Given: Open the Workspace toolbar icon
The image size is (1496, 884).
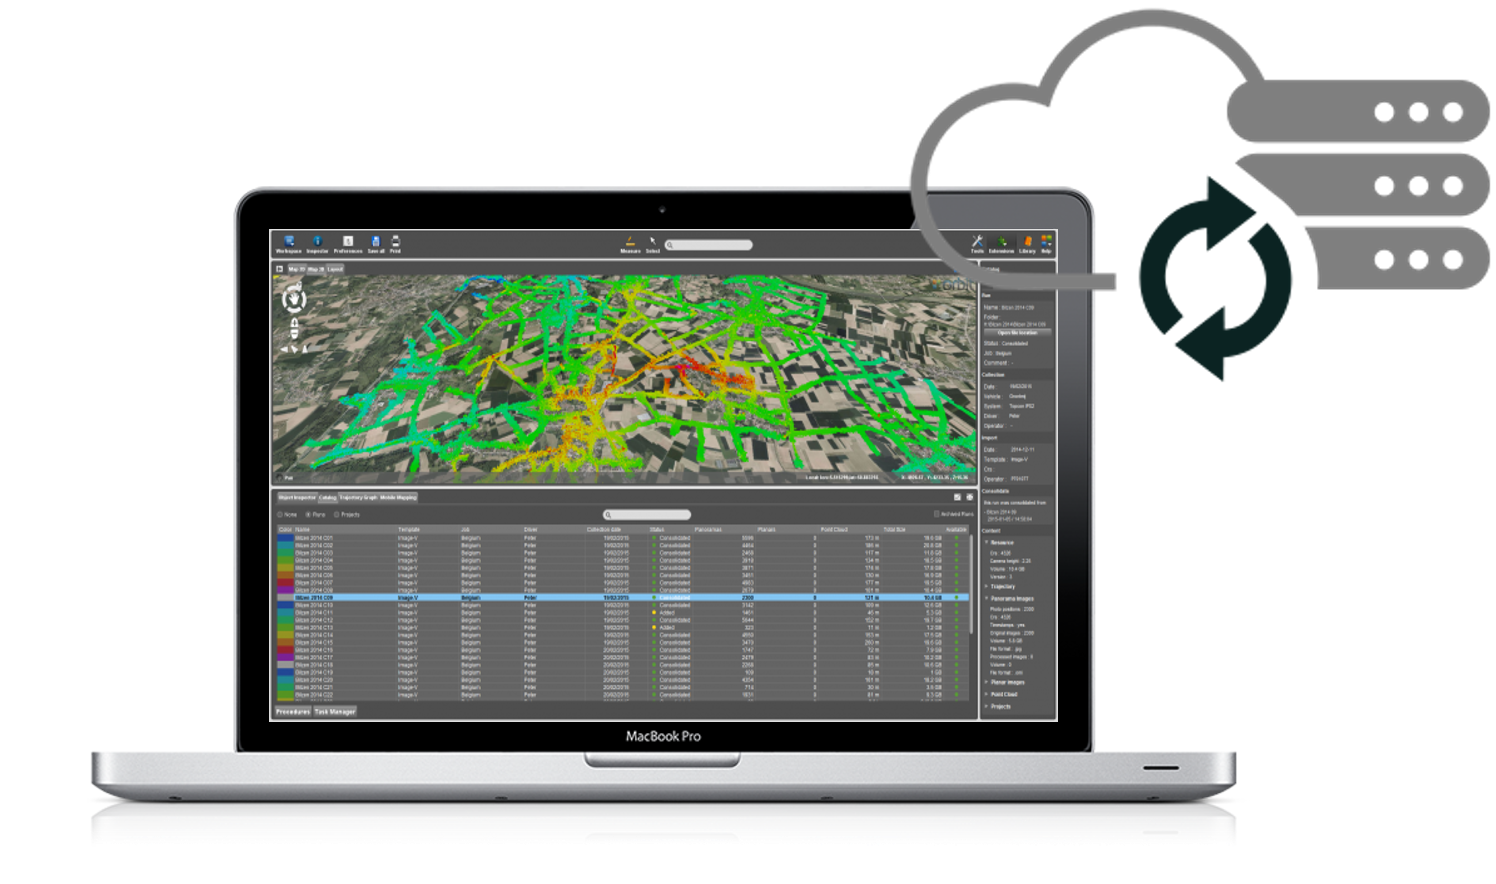Looking at the screenshot, I should point(288,242).
